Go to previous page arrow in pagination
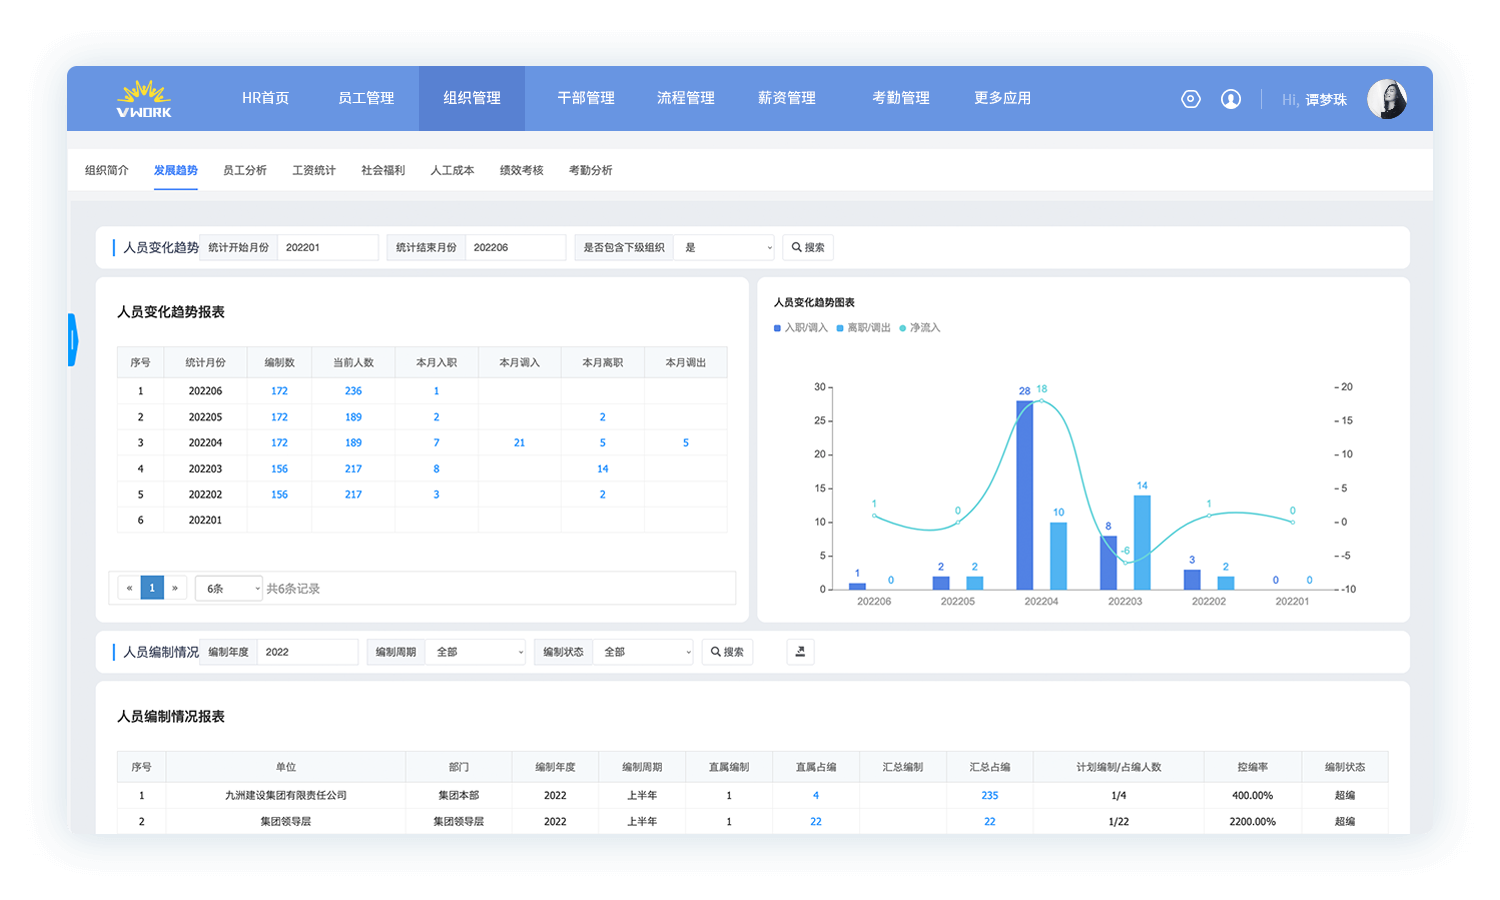The height and width of the screenshot is (900, 1500). 129,588
